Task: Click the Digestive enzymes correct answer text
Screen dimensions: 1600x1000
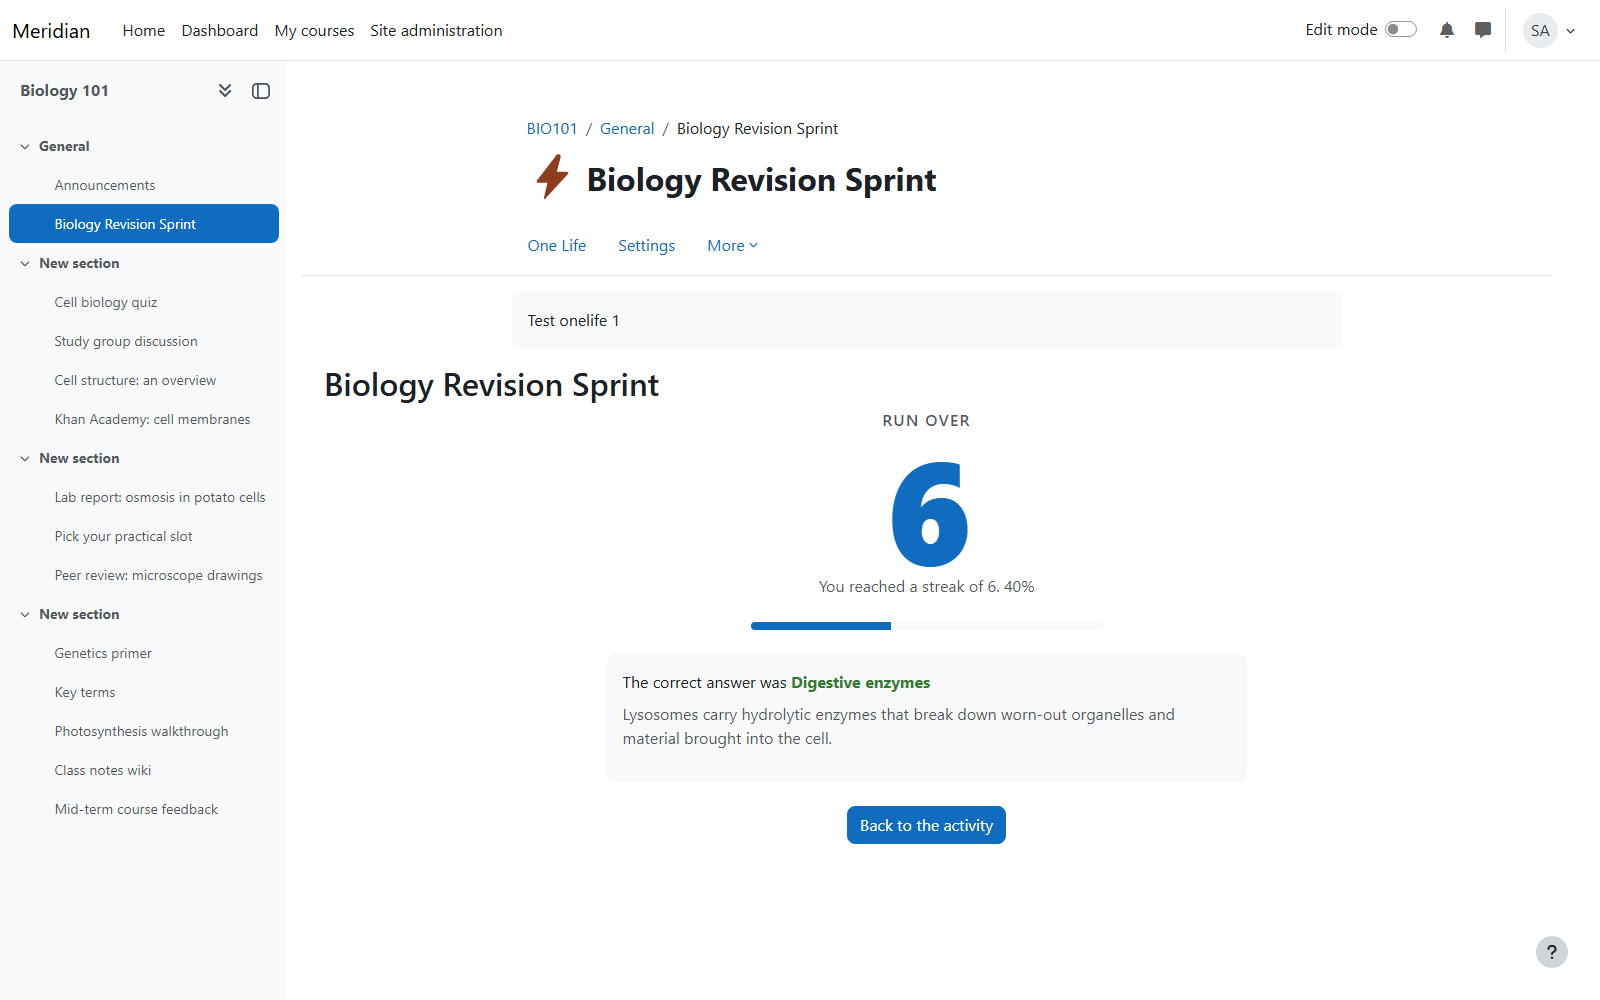Action: pos(861,683)
